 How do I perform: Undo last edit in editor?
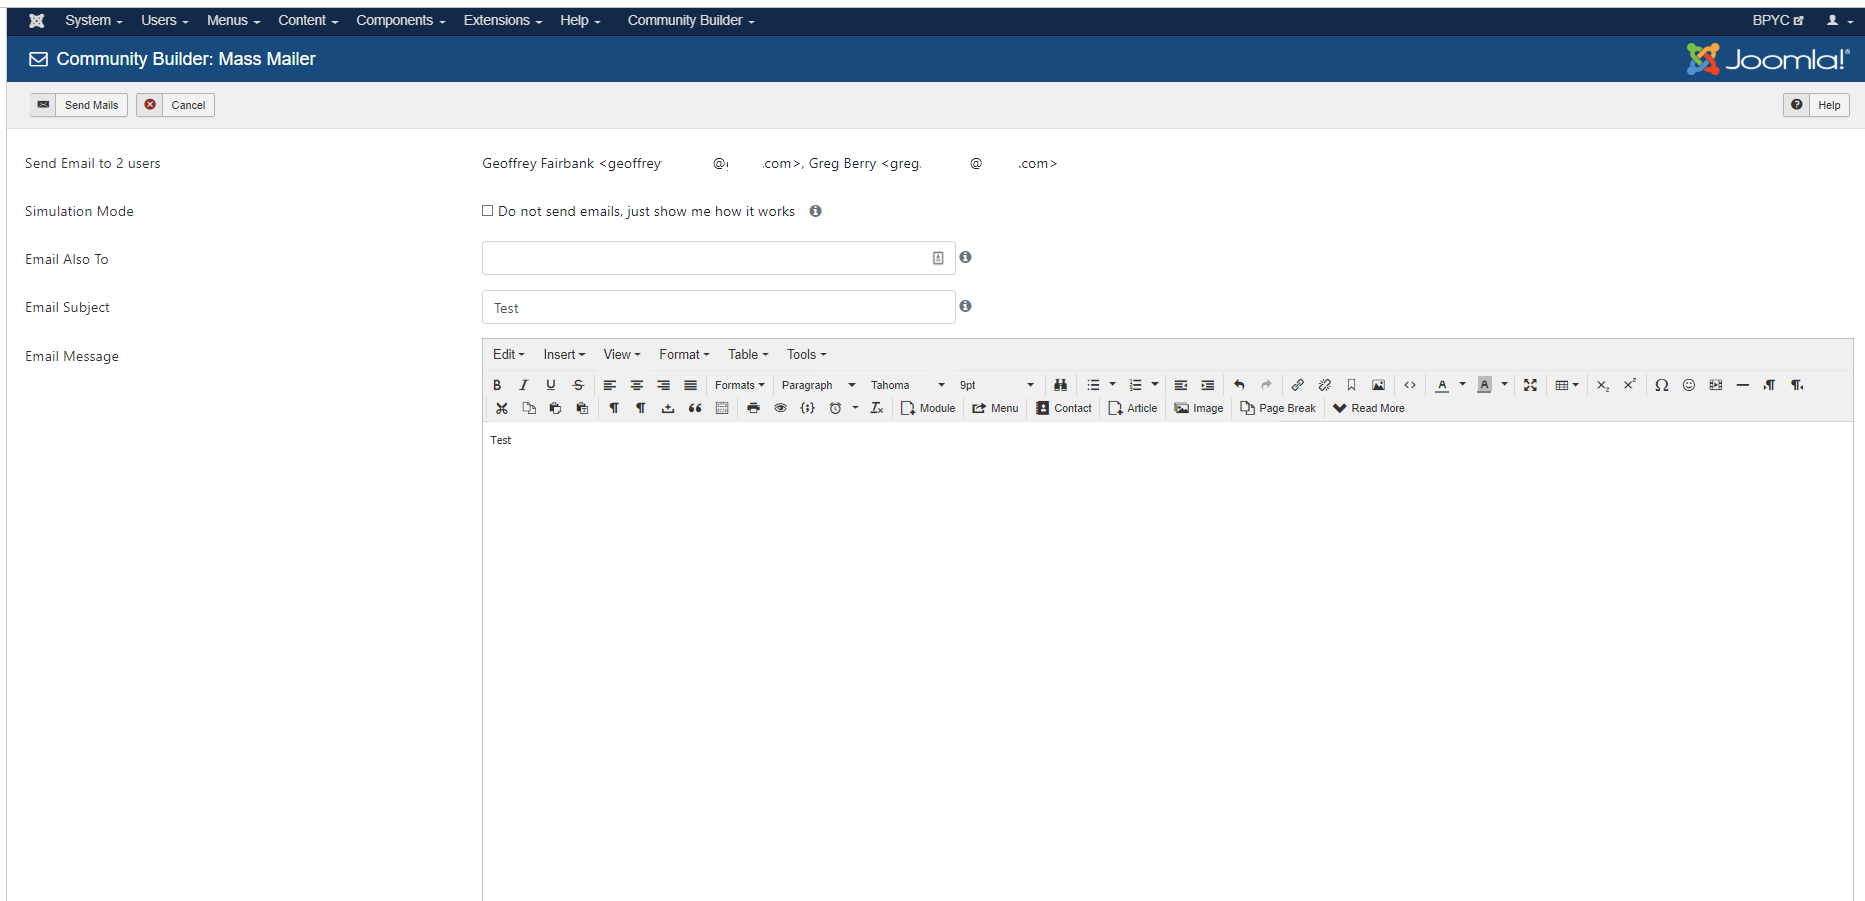tap(1239, 385)
